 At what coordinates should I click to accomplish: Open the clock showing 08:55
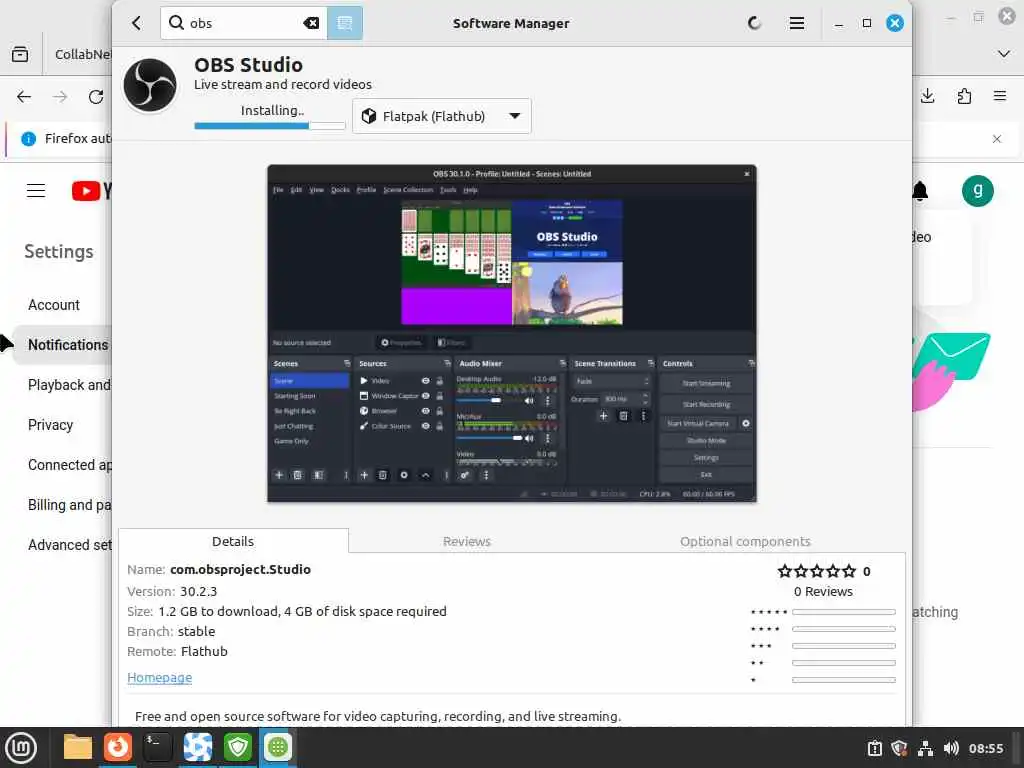pos(986,748)
